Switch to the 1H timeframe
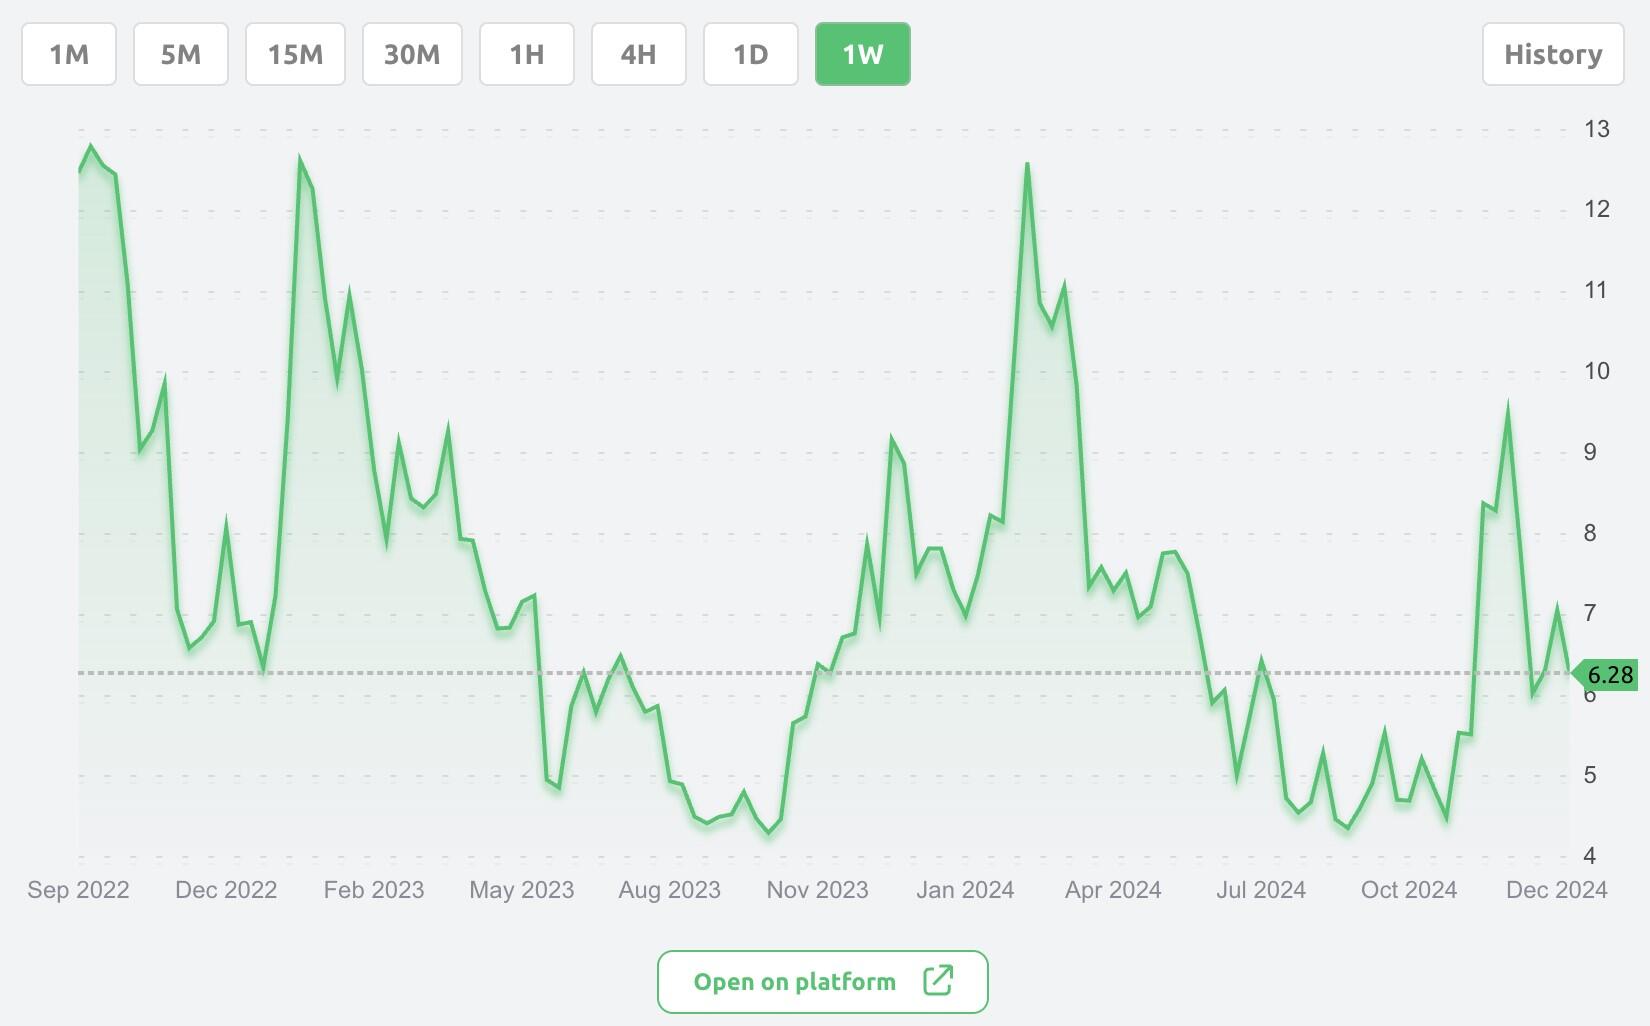1650x1026 pixels. pyautogui.click(x=527, y=54)
